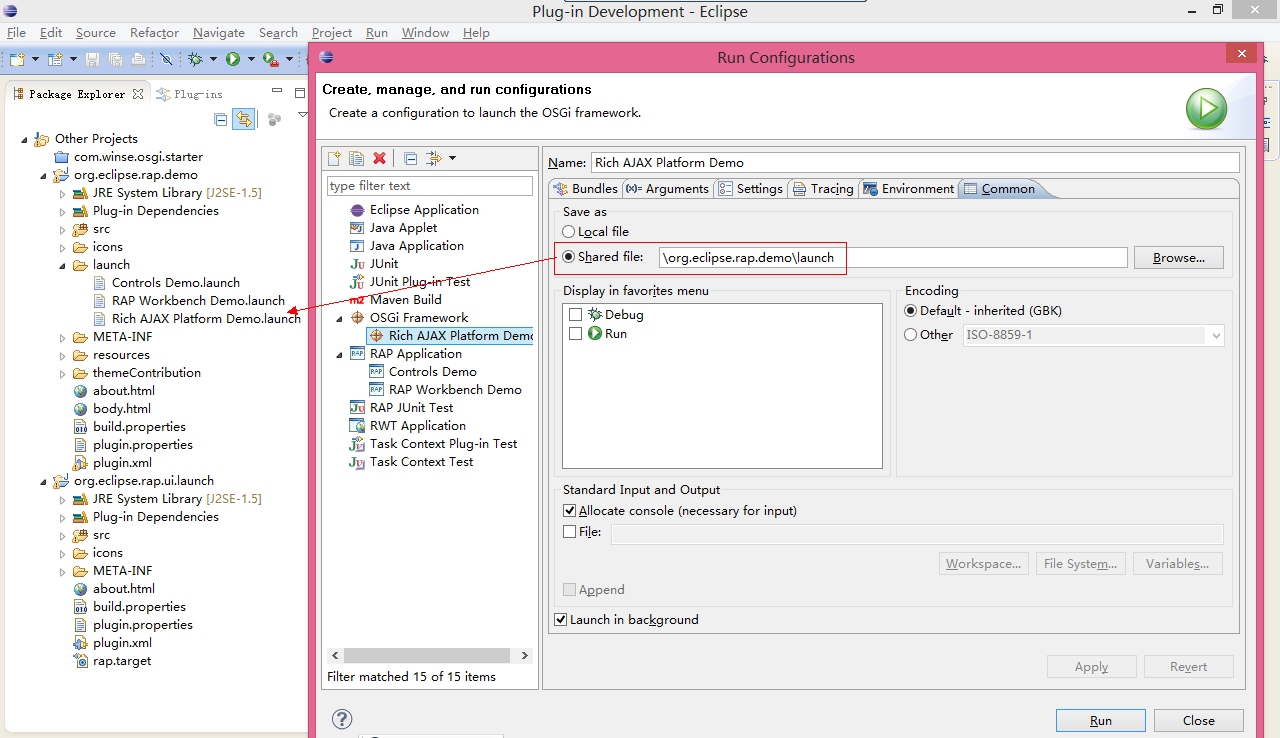This screenshot has width=1280, height=738.
Task: Select RAP Workbench Demo configuration
Action: [x=455, y=390]
